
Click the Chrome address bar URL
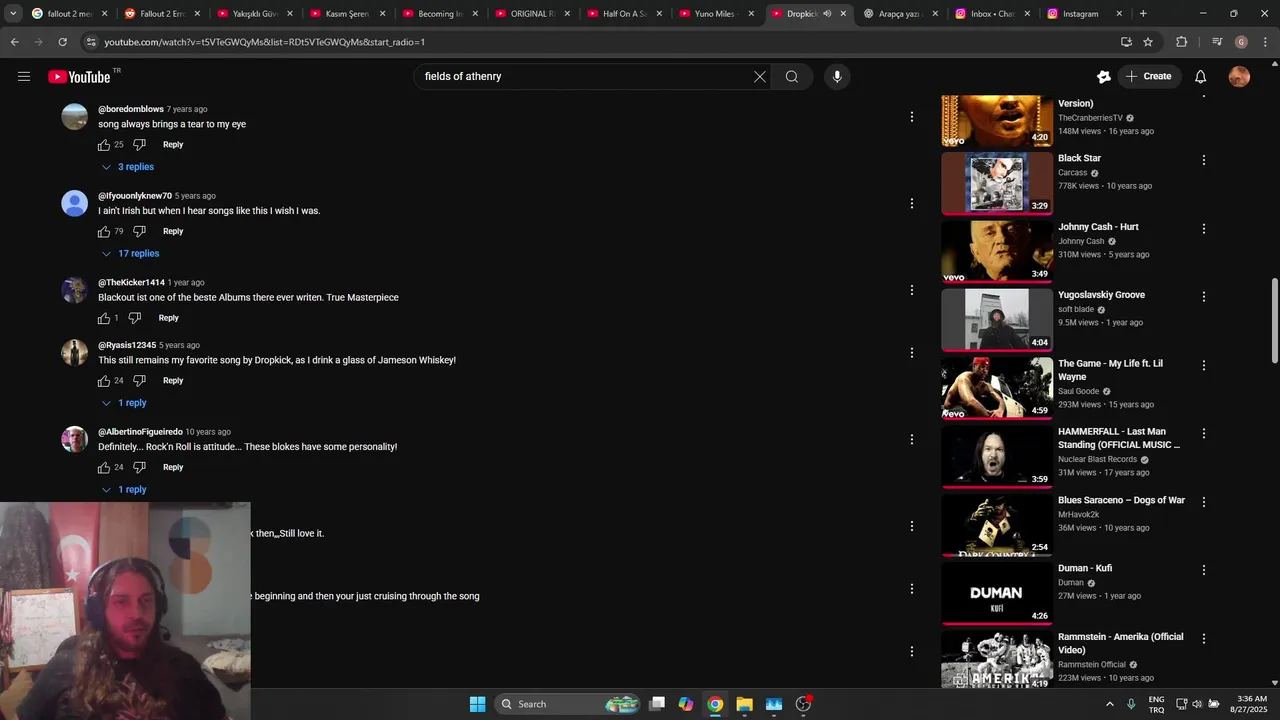pos(265,42)
